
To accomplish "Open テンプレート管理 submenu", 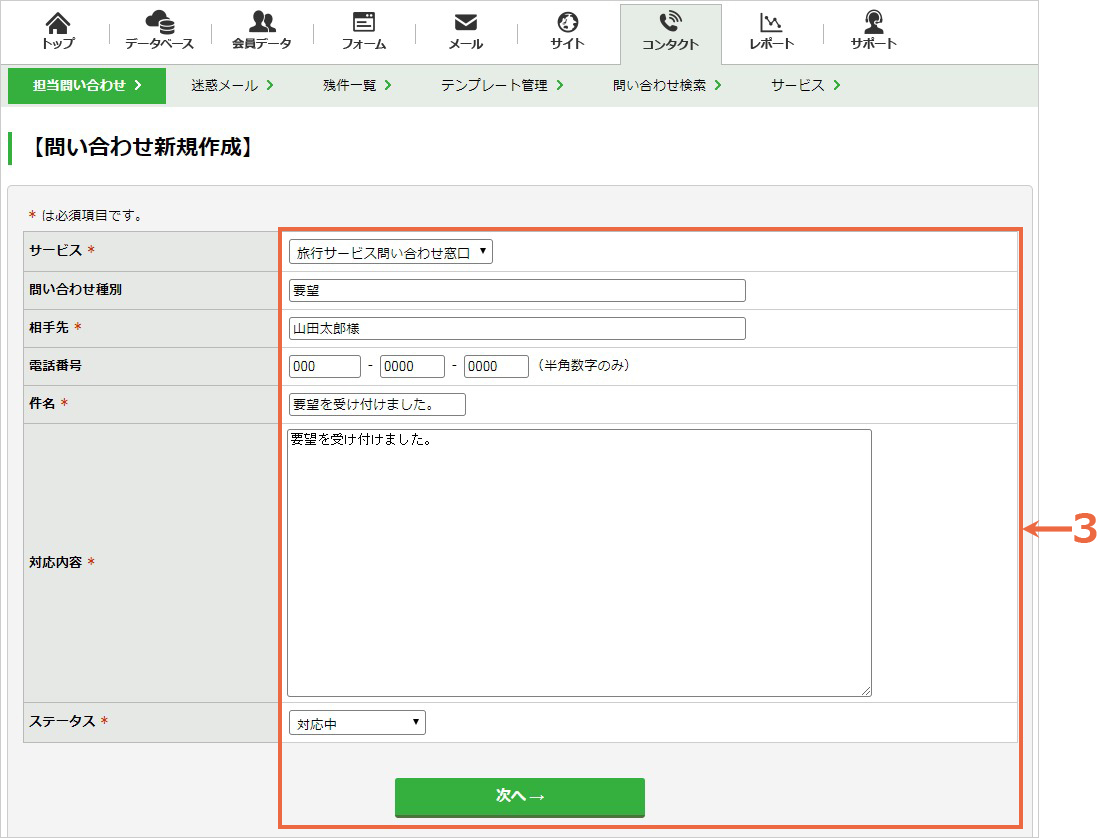I will point(502,86).
